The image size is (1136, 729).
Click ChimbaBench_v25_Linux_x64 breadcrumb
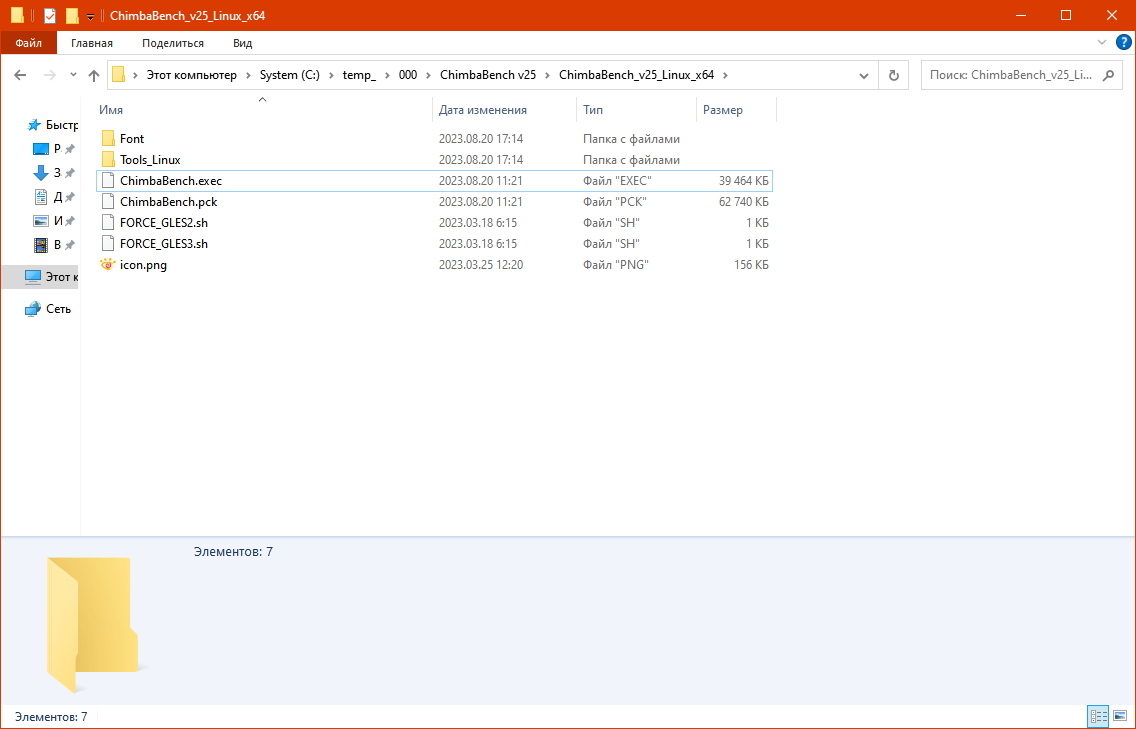pos(636,75)
